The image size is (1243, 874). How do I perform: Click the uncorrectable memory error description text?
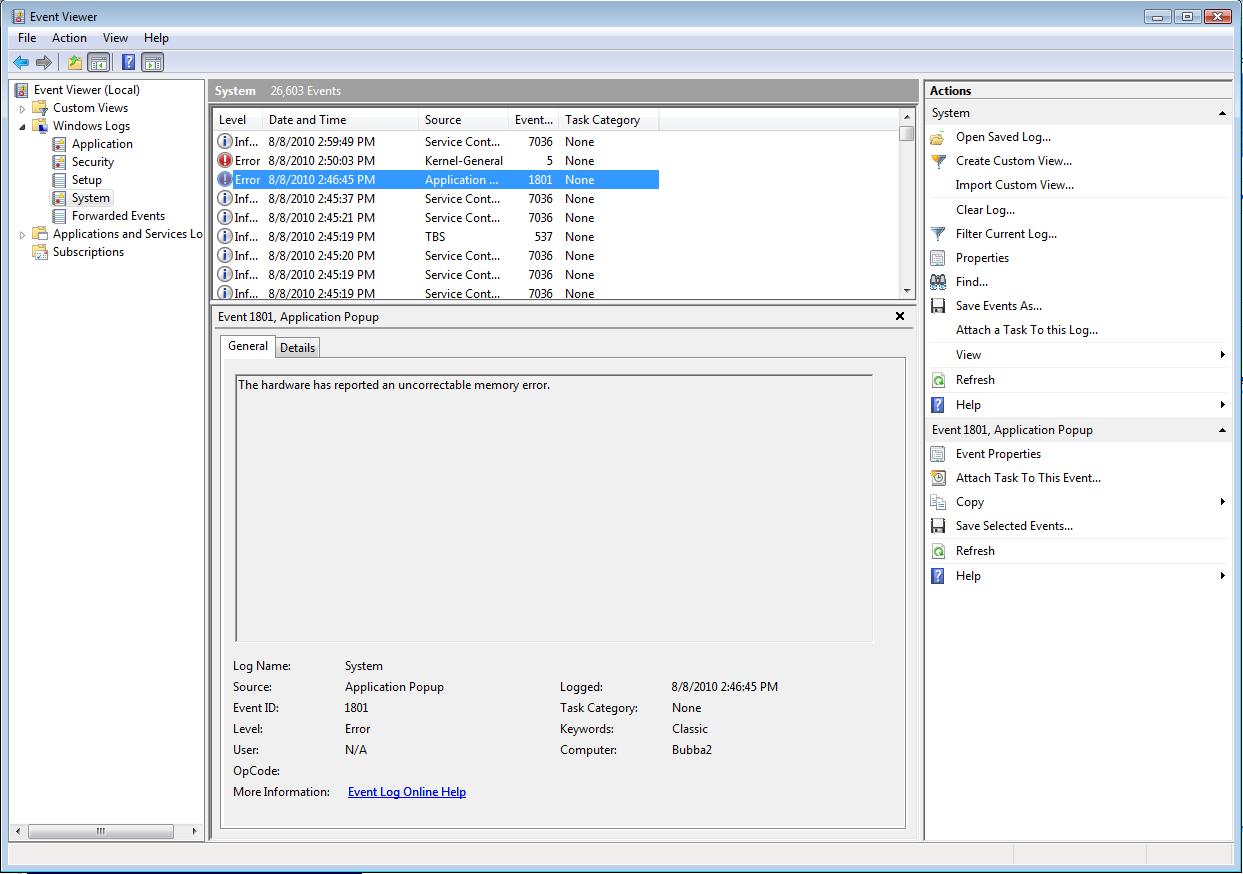(x=394, y=385)
